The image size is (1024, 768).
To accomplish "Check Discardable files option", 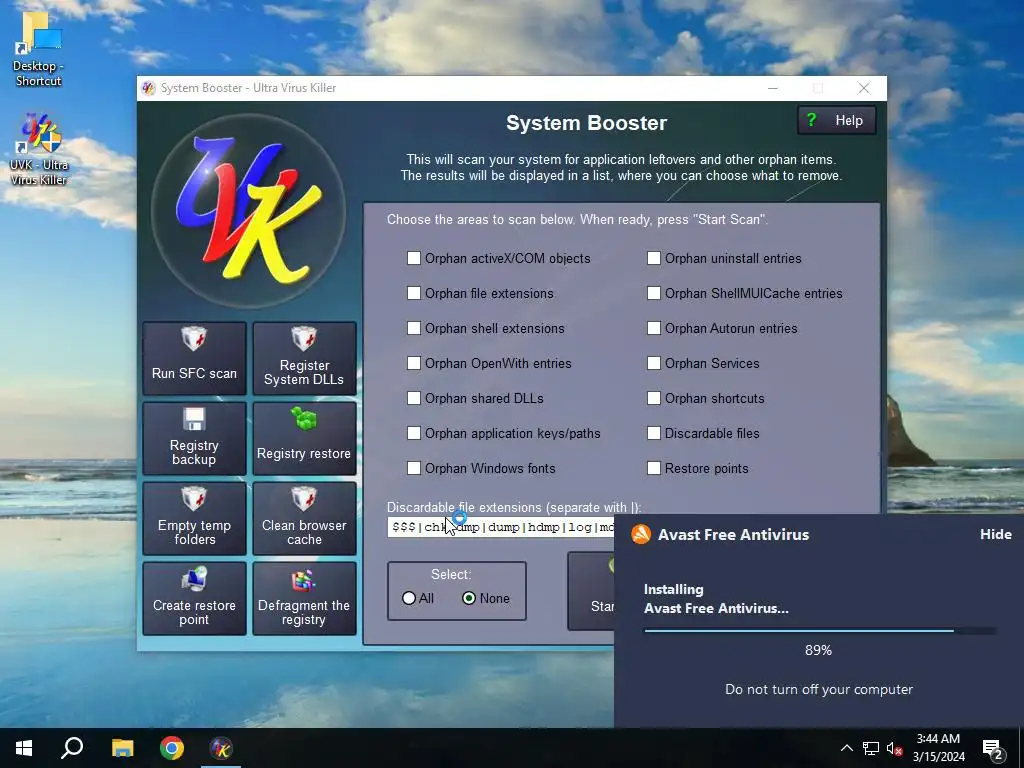I will click(x=654, y=433).
